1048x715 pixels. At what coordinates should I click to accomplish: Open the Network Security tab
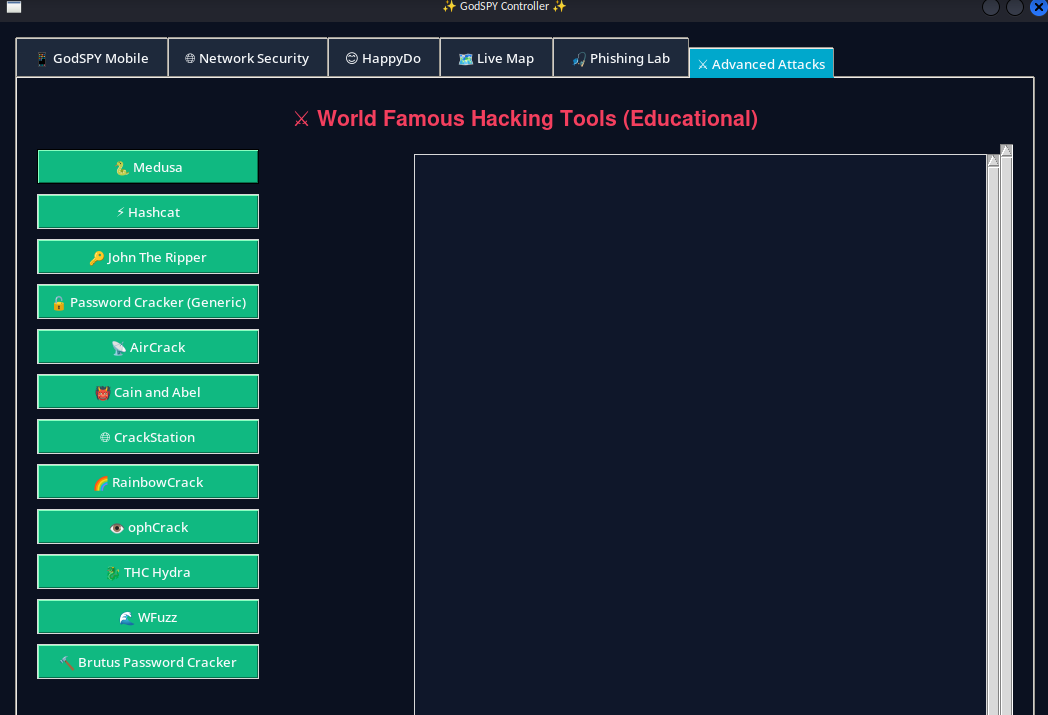pos(248,58)
